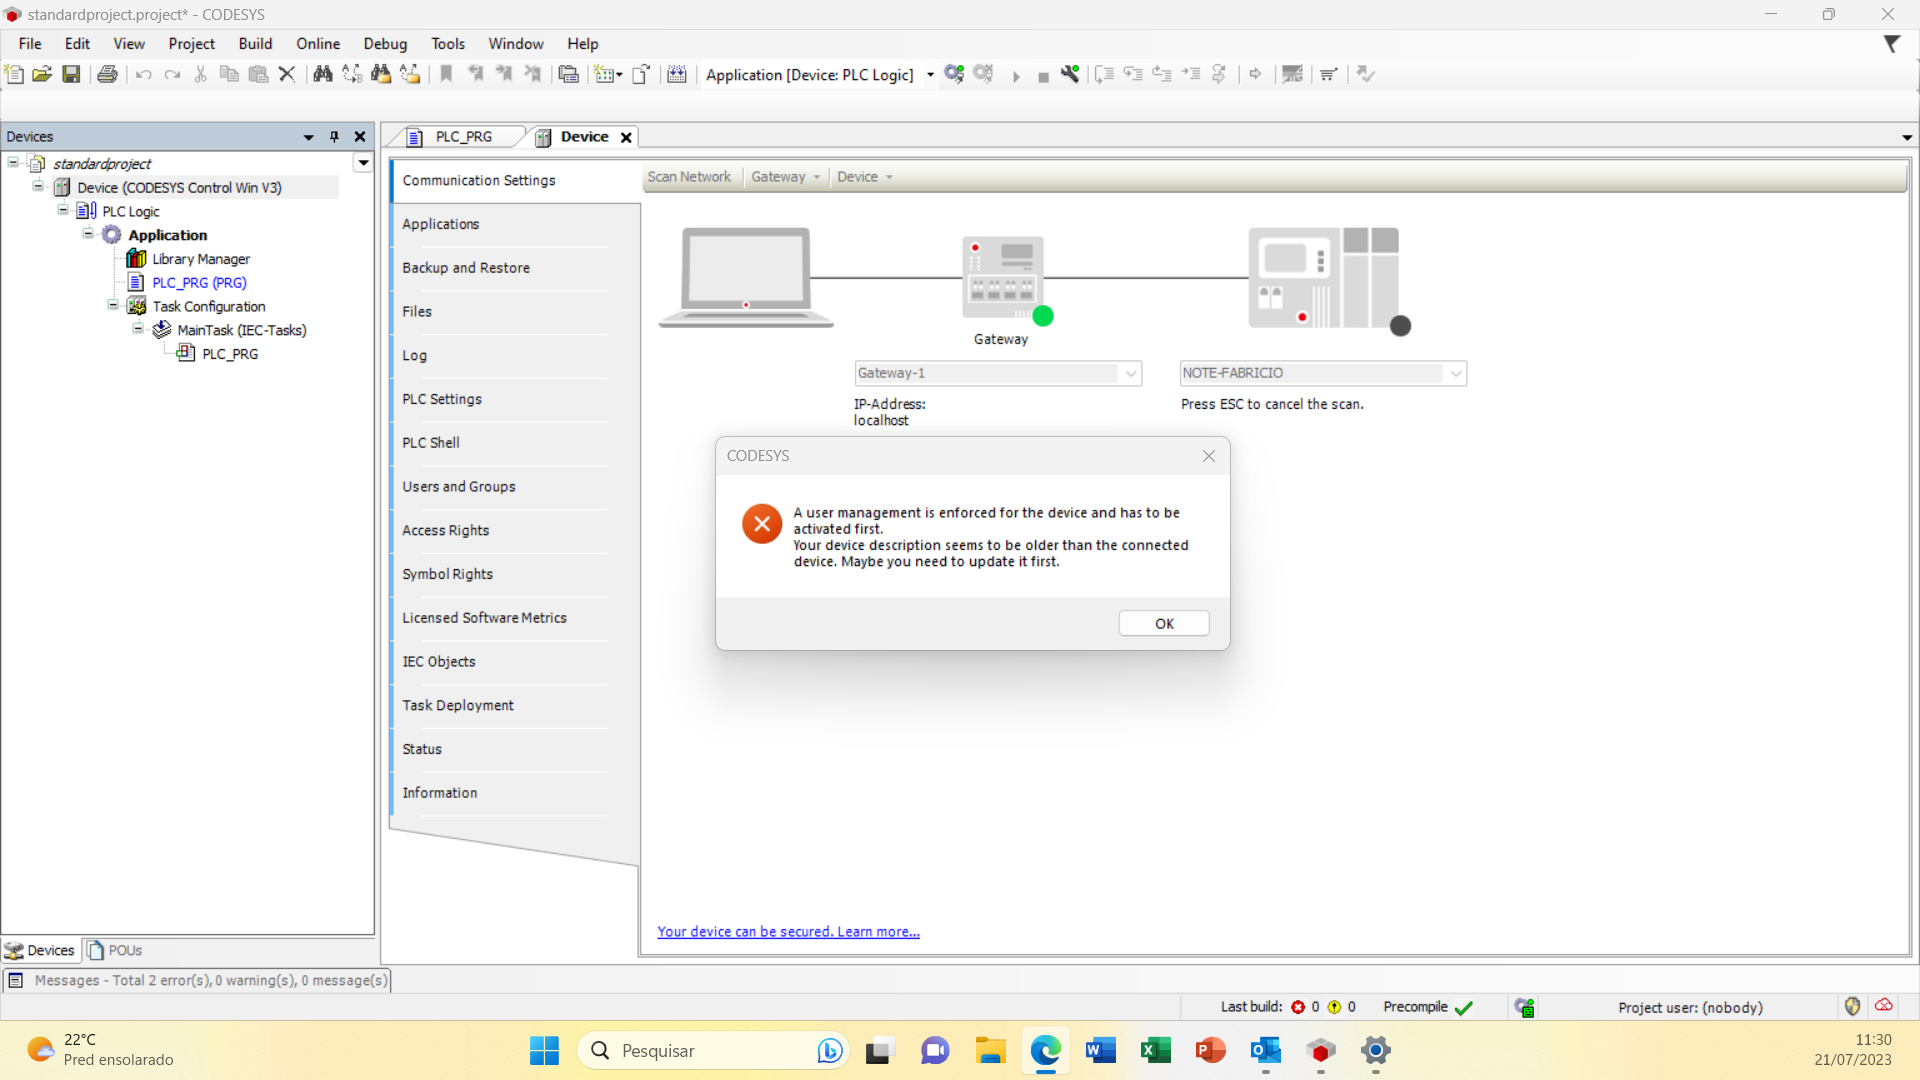1920x1080 pixels.
Task: Switch to the PLC_PRG editor tab
Action: 462,137
